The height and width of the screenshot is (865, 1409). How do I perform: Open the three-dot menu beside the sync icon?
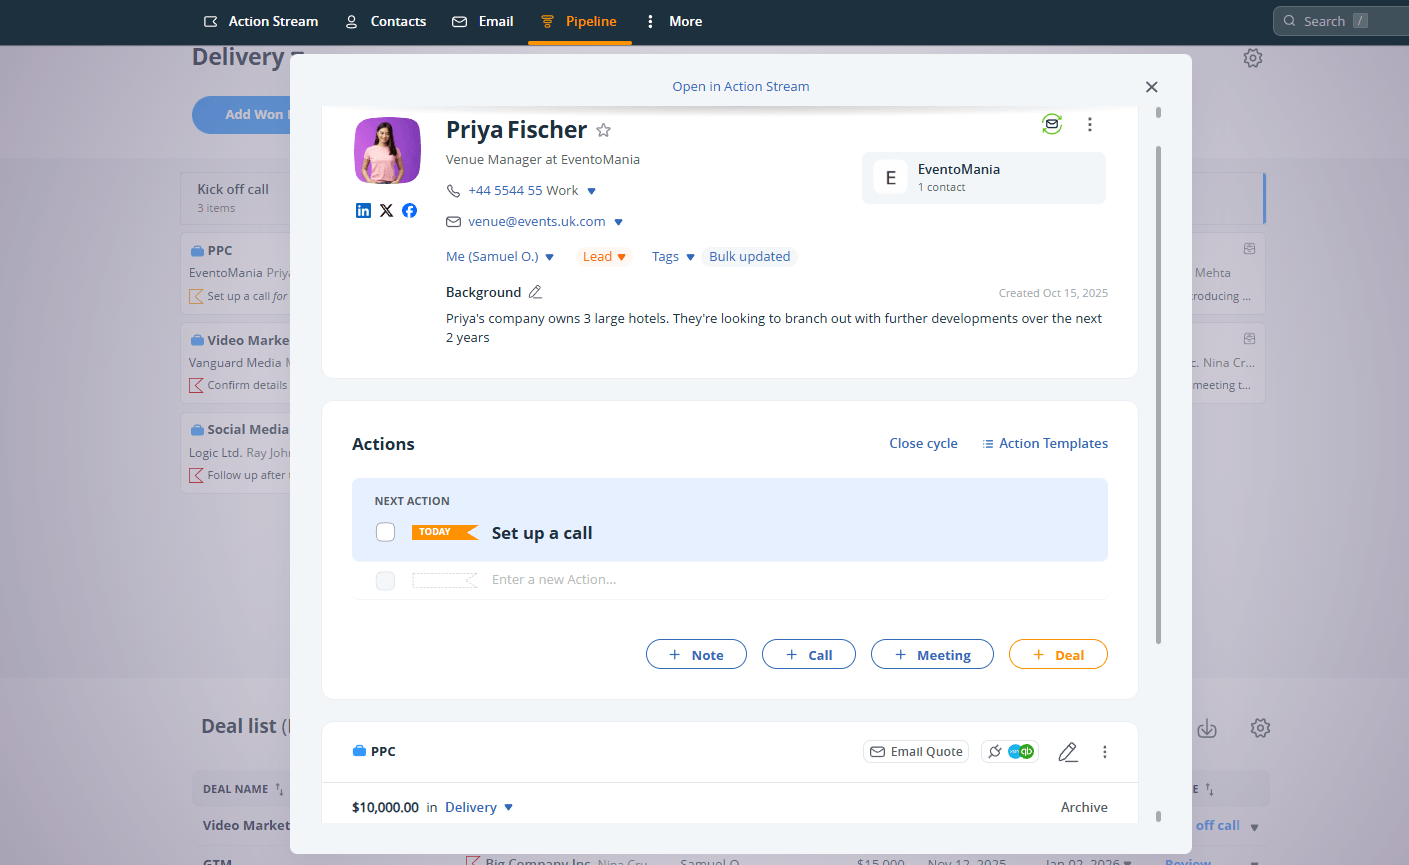[1089, 124]
